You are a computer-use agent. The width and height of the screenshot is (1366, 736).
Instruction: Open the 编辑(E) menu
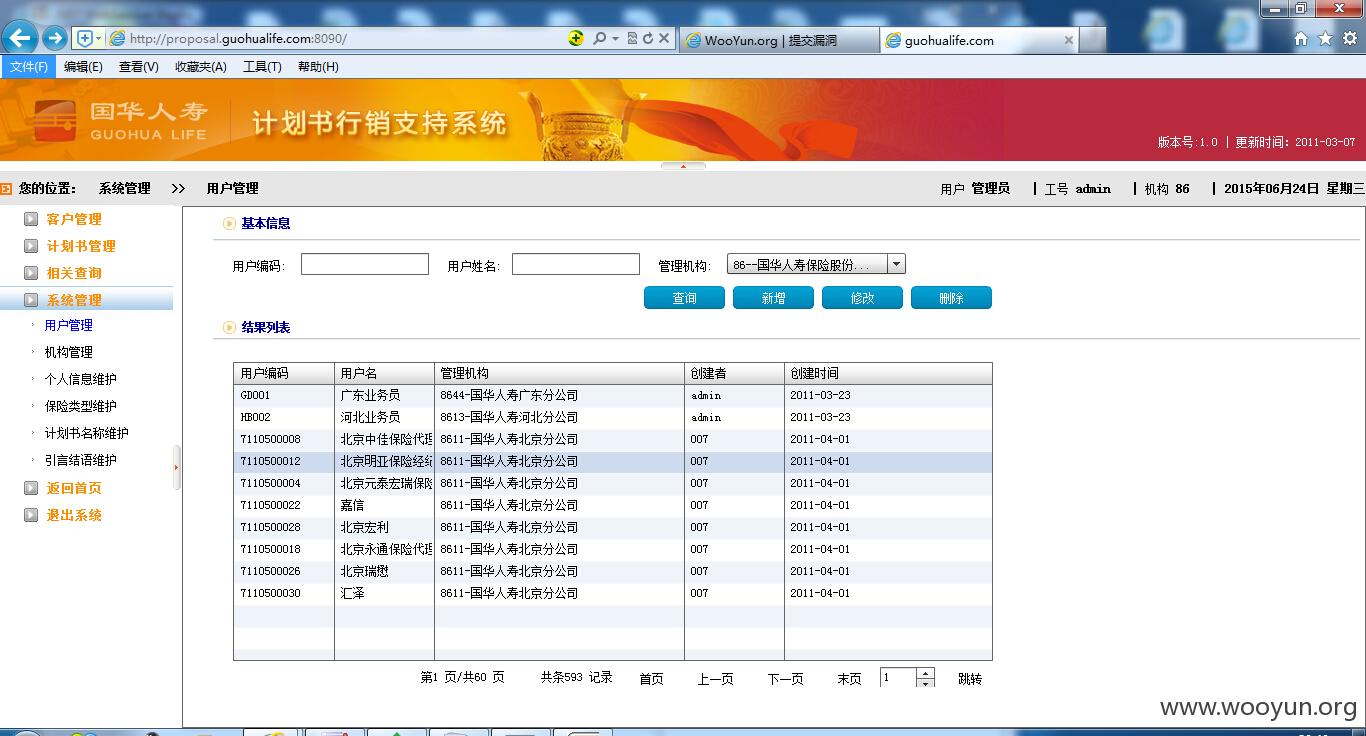[x=83, y=67]
